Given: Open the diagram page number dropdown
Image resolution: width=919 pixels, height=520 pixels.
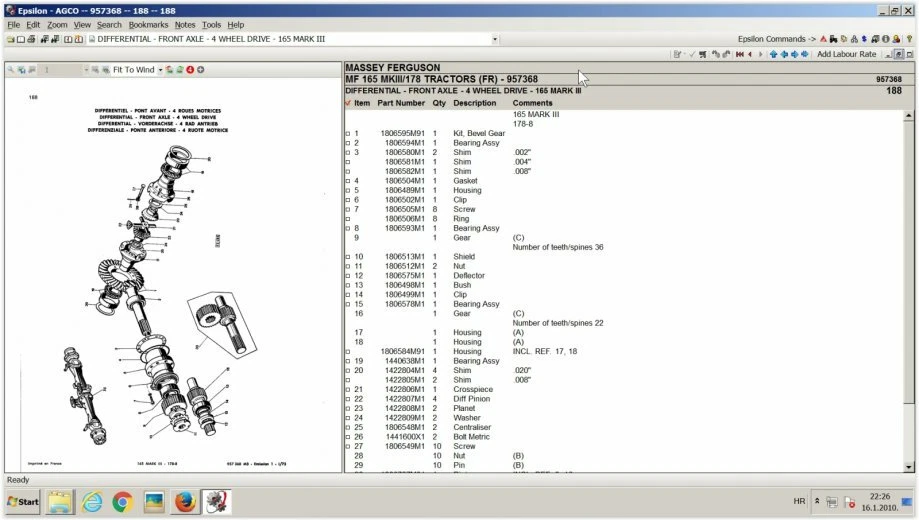Looking at the screenshot, I should point(86,70).
